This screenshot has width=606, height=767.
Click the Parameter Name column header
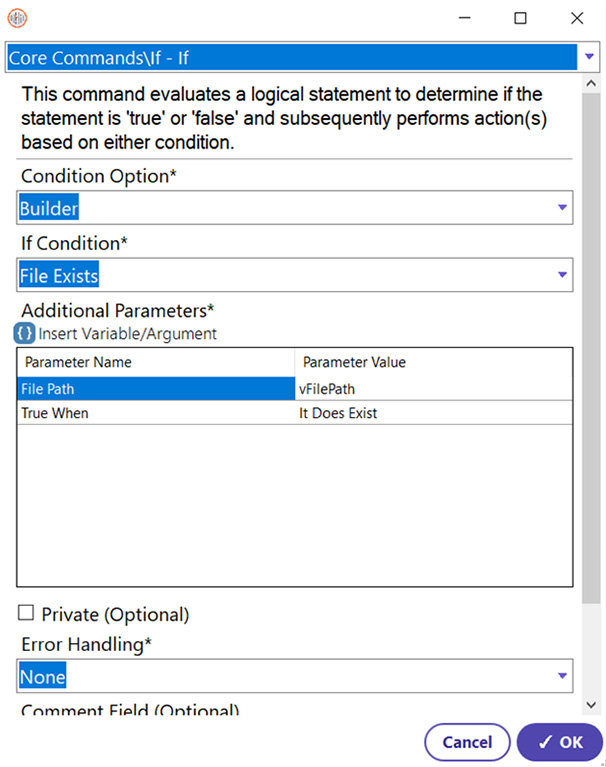pos(156,362)
